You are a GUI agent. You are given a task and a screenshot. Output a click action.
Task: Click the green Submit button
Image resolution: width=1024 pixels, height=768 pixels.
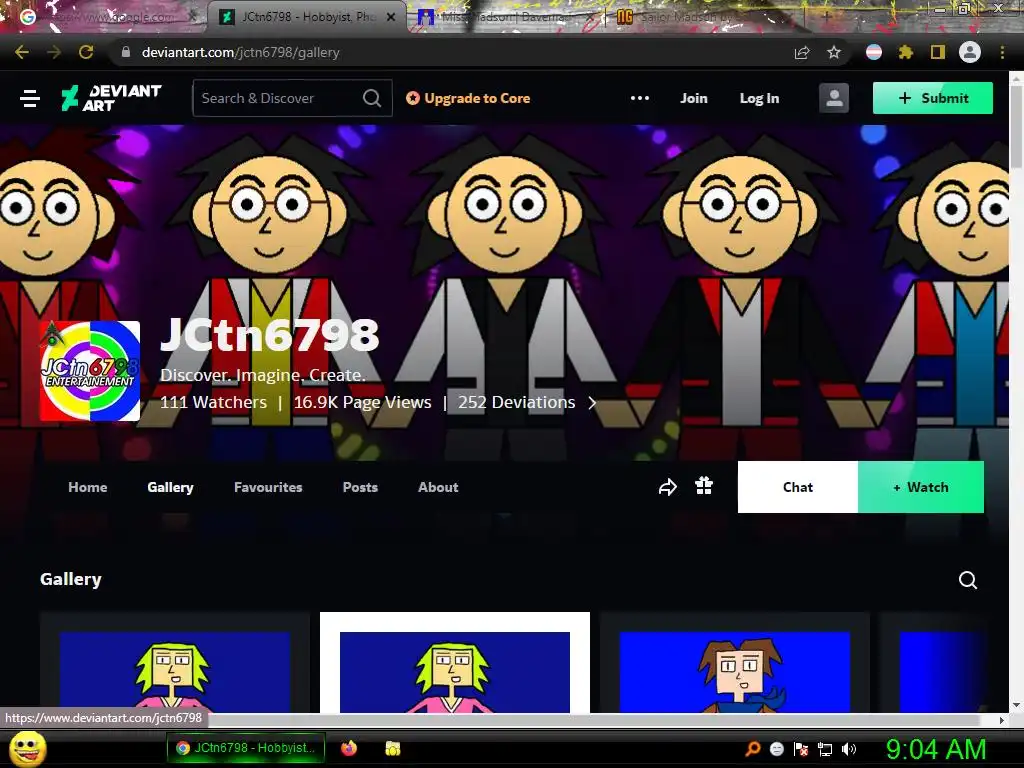(x=933, y=98)
